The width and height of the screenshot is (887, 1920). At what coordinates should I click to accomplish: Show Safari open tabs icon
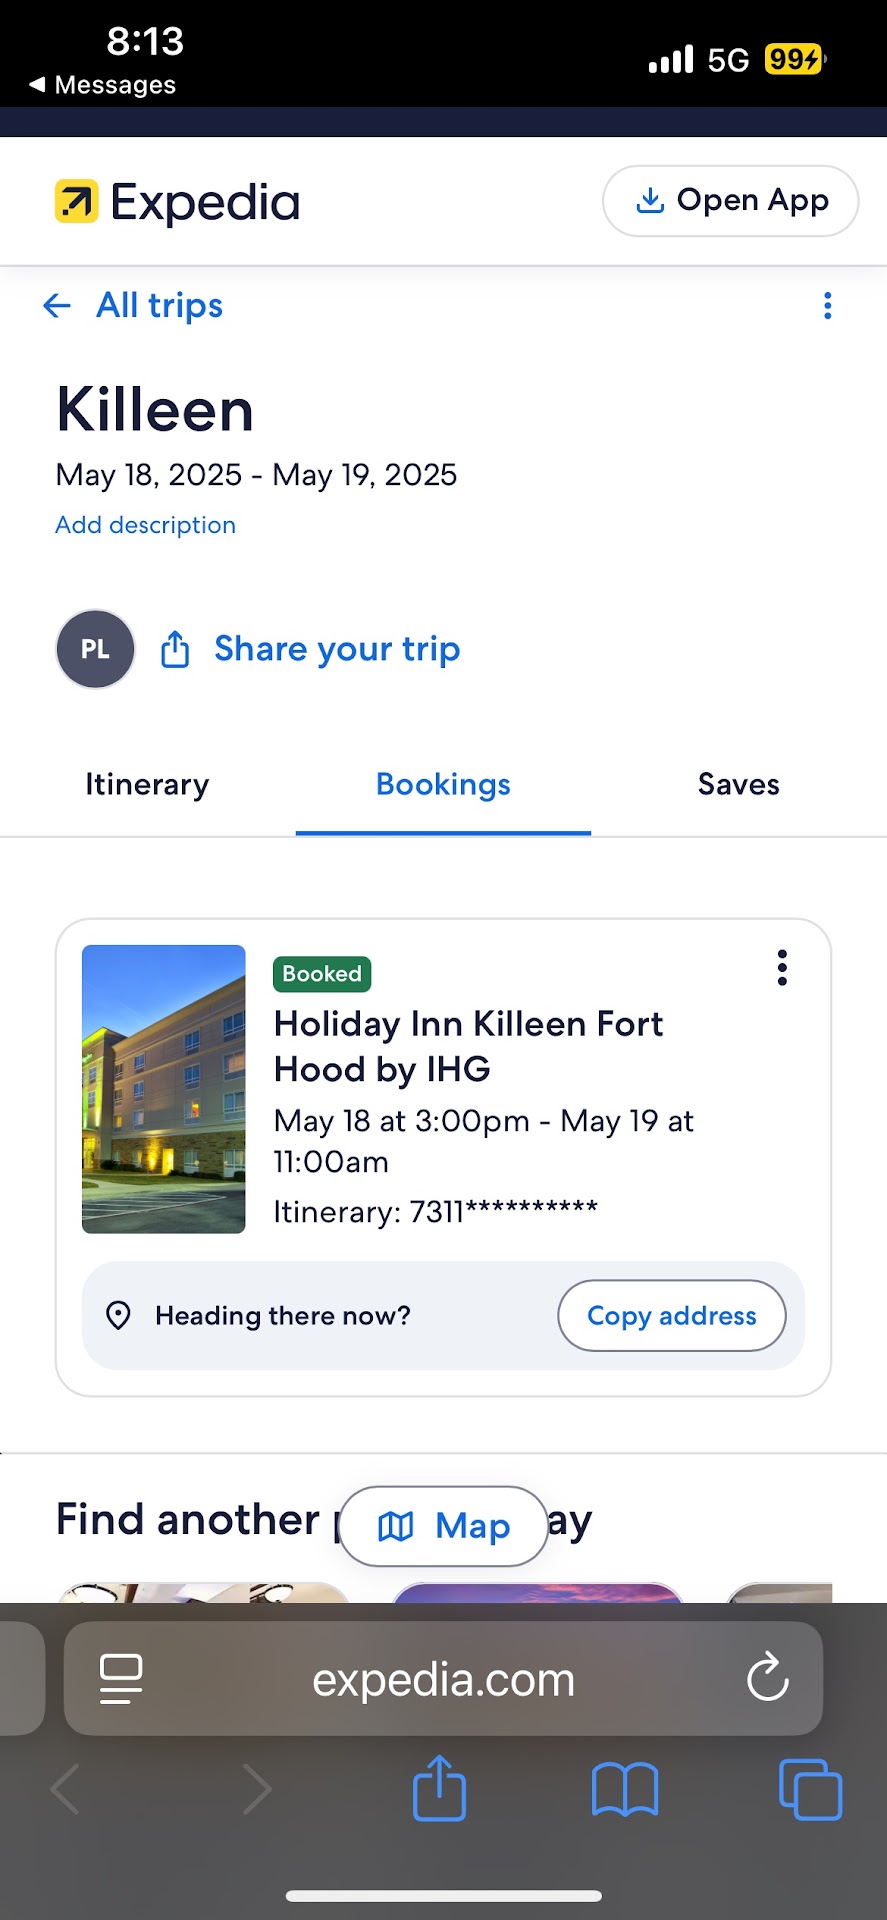[810, 1789]
